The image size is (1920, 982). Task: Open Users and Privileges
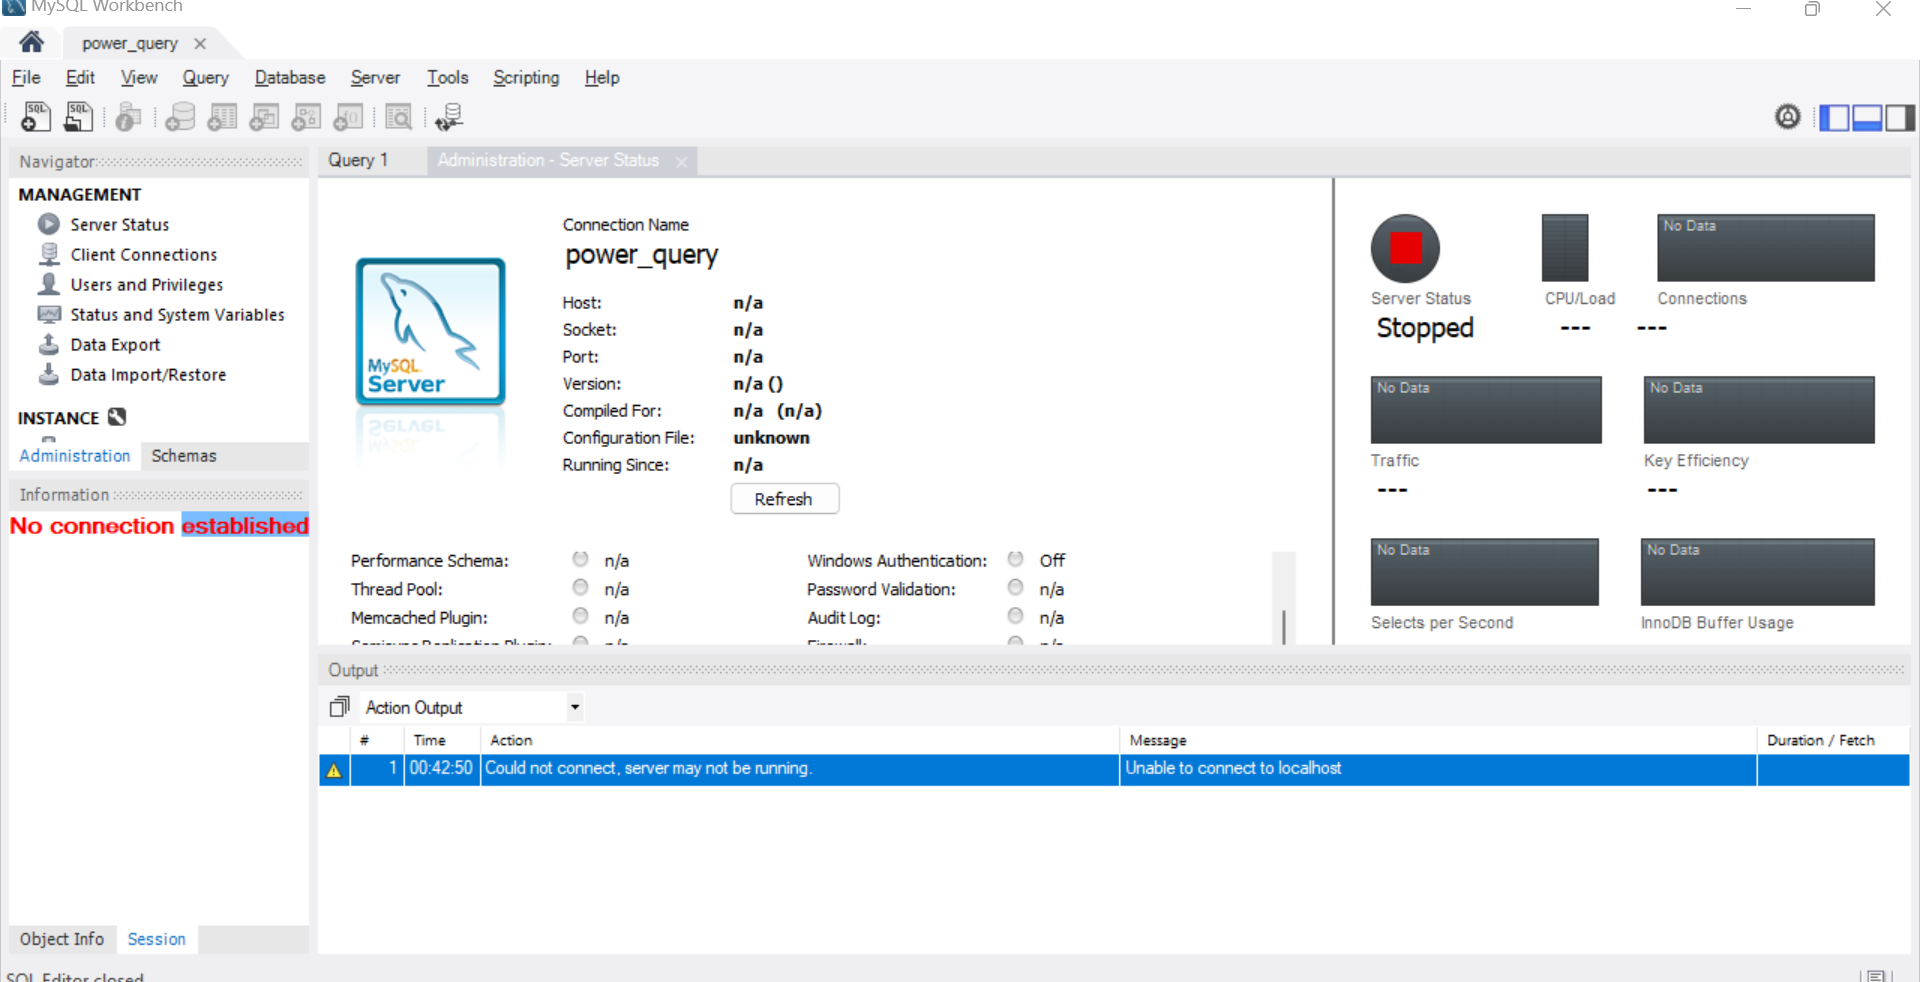pyautogui.click(x=147, y=284)
